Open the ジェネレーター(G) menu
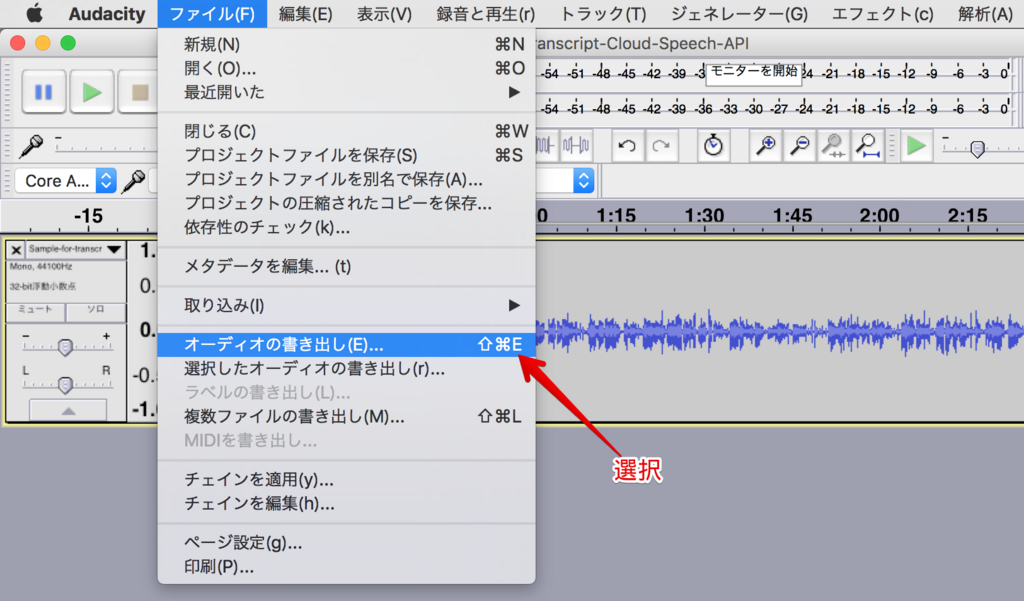Viewport: 1024px width, 601px height. click(x=739, y=14)
